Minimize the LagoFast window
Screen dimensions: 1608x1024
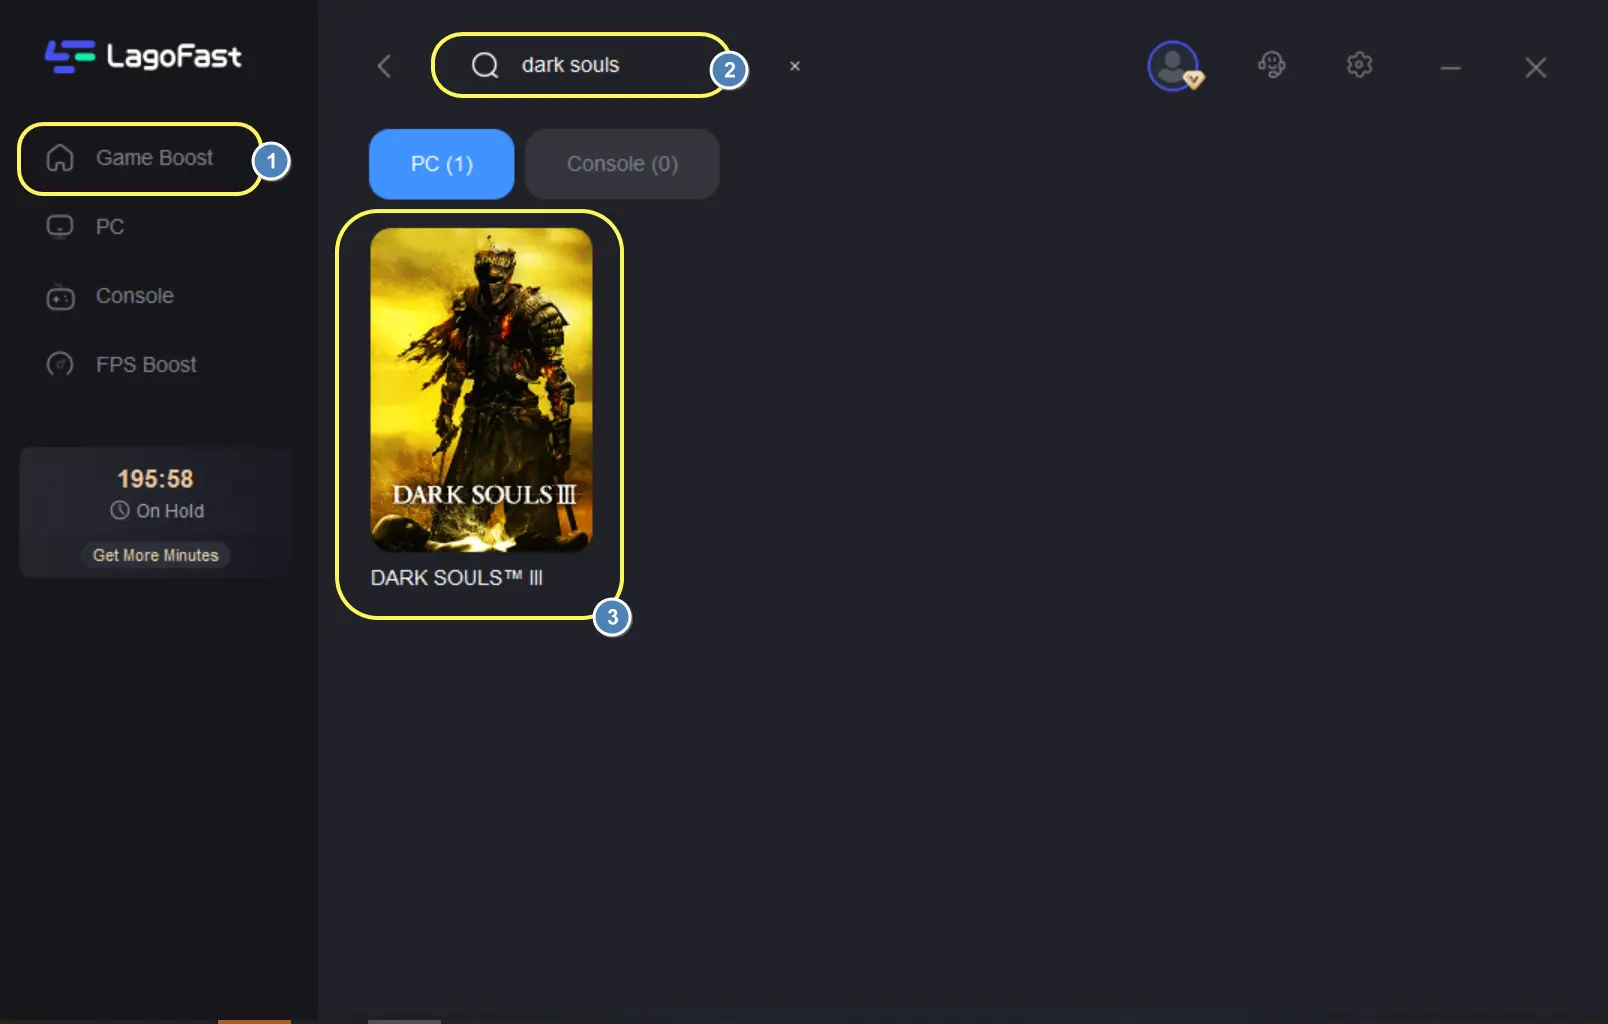click(1450, 67)
